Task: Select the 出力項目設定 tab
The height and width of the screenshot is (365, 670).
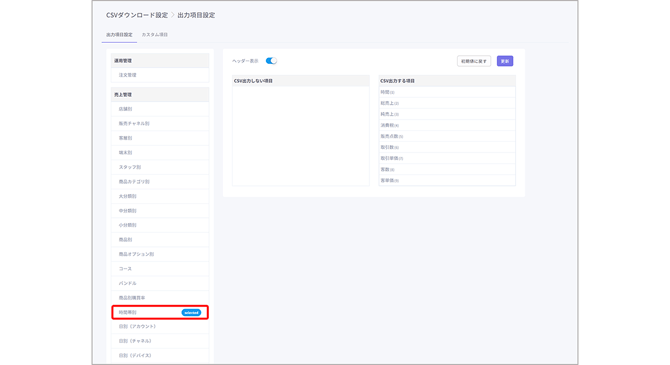Action: coord(119,35)
